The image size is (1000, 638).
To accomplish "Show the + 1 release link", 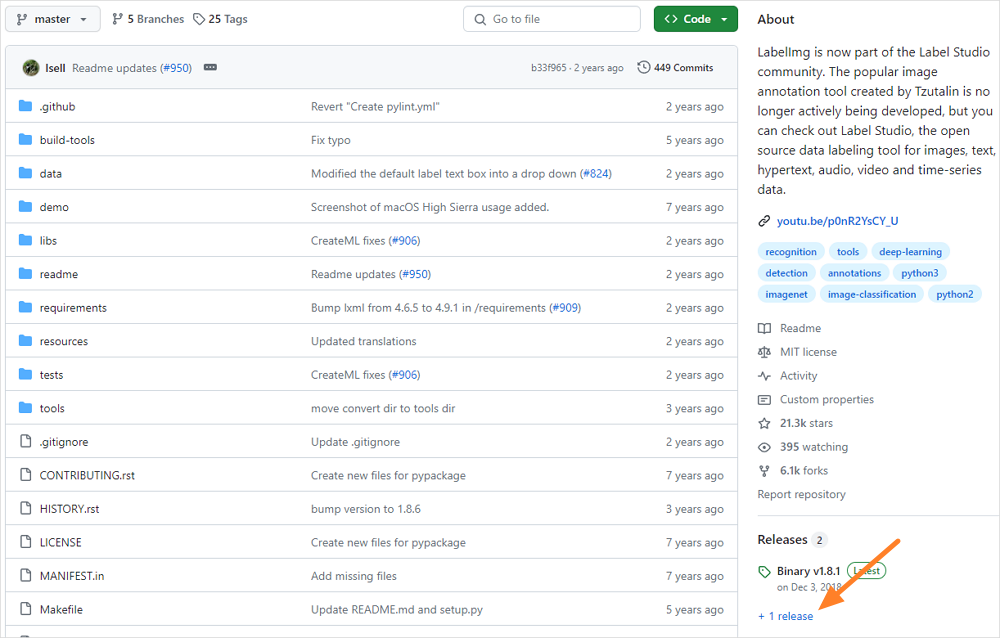I will (786, 616).
